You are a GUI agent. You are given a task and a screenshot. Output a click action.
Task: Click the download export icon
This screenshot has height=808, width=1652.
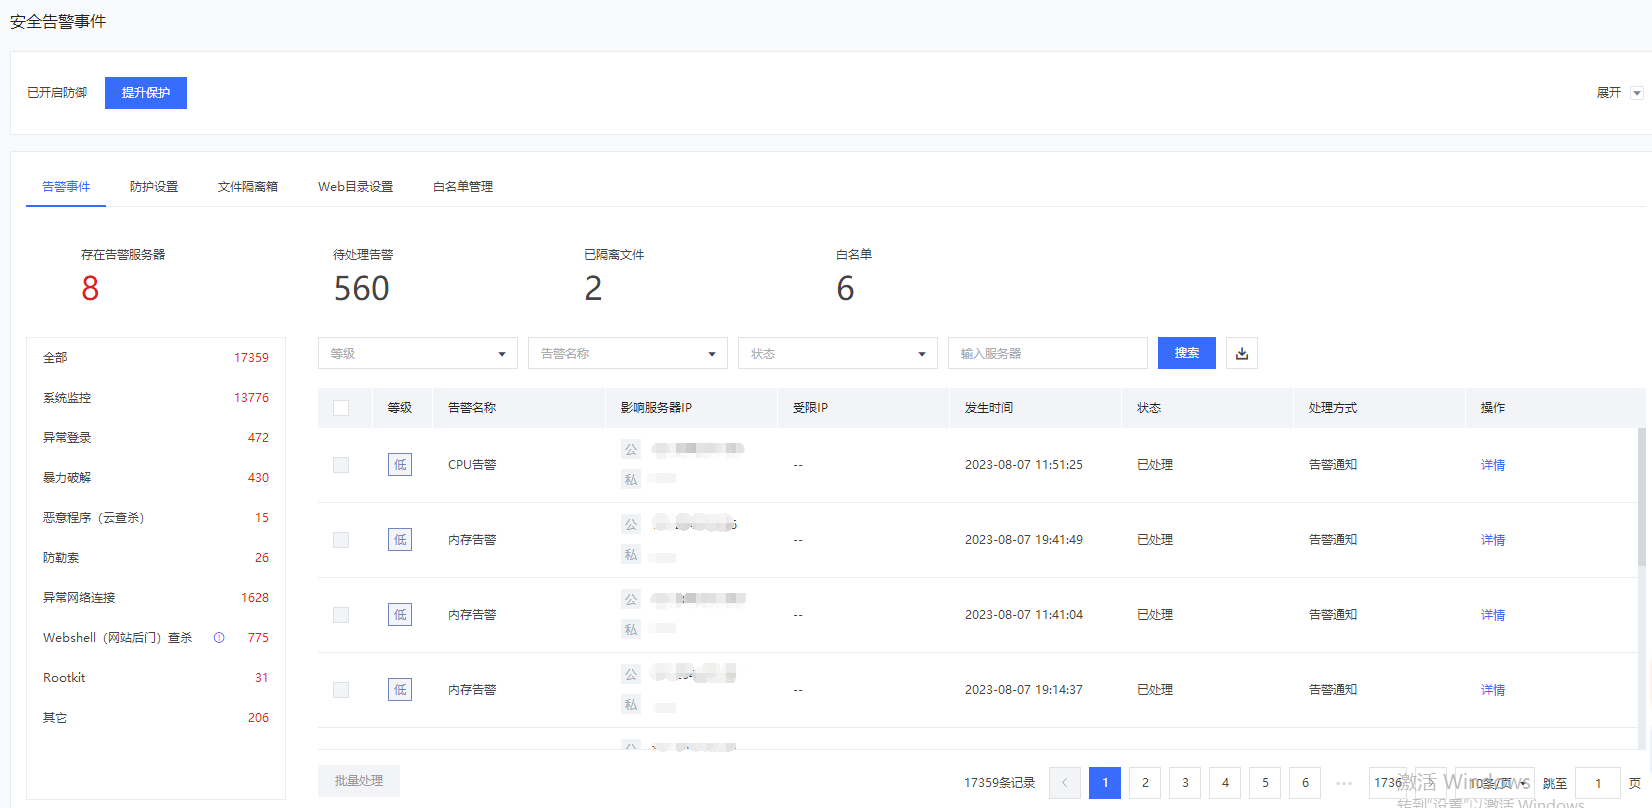[x=1241, y=353]
